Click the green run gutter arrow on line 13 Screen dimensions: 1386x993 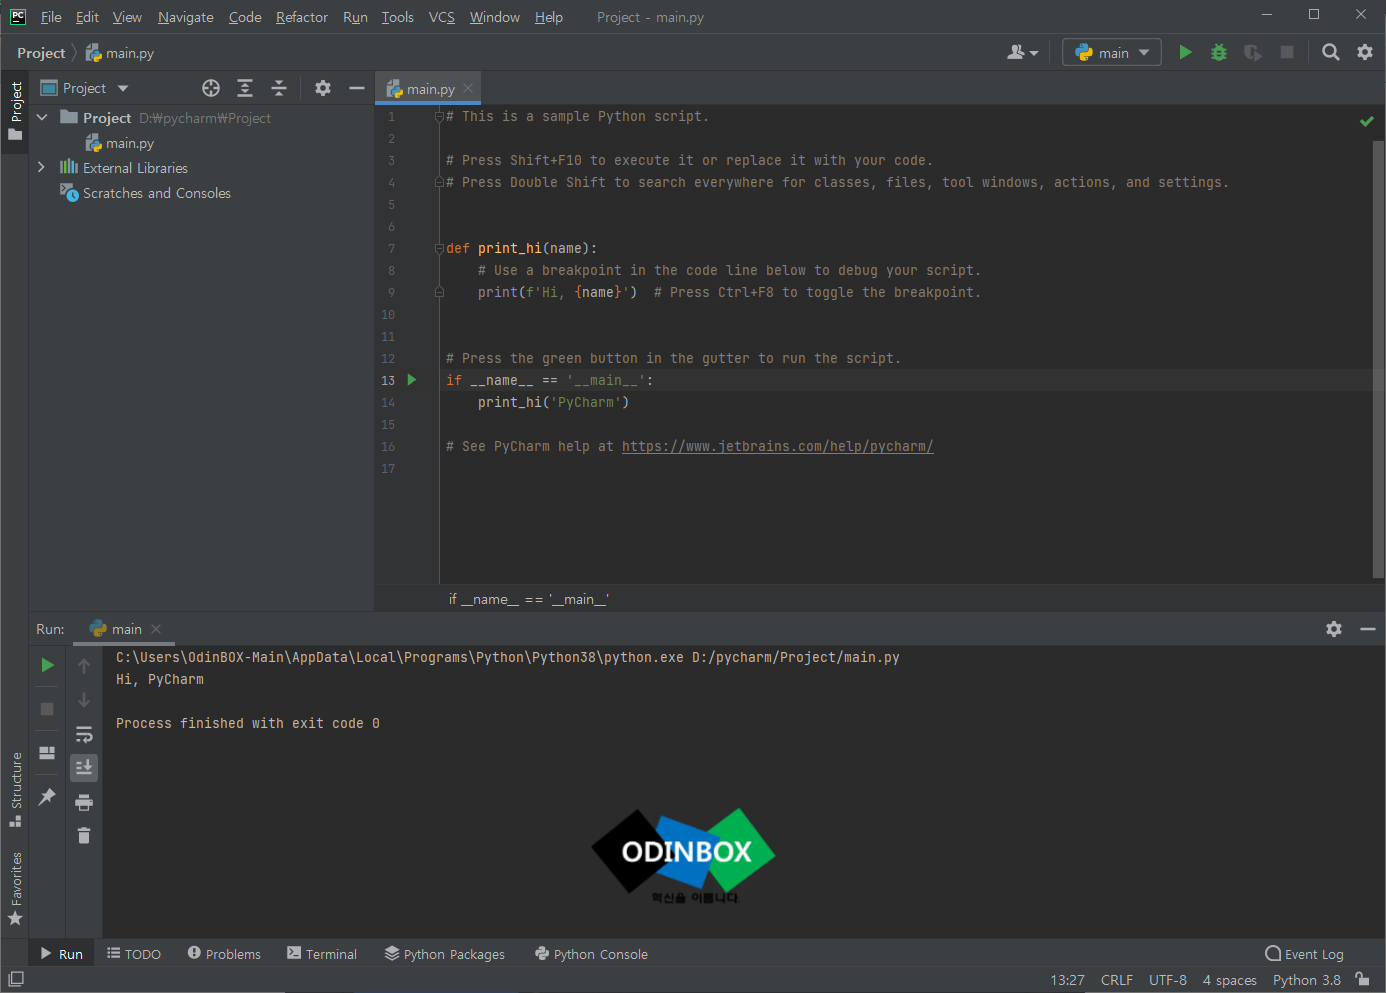point(411,380)
